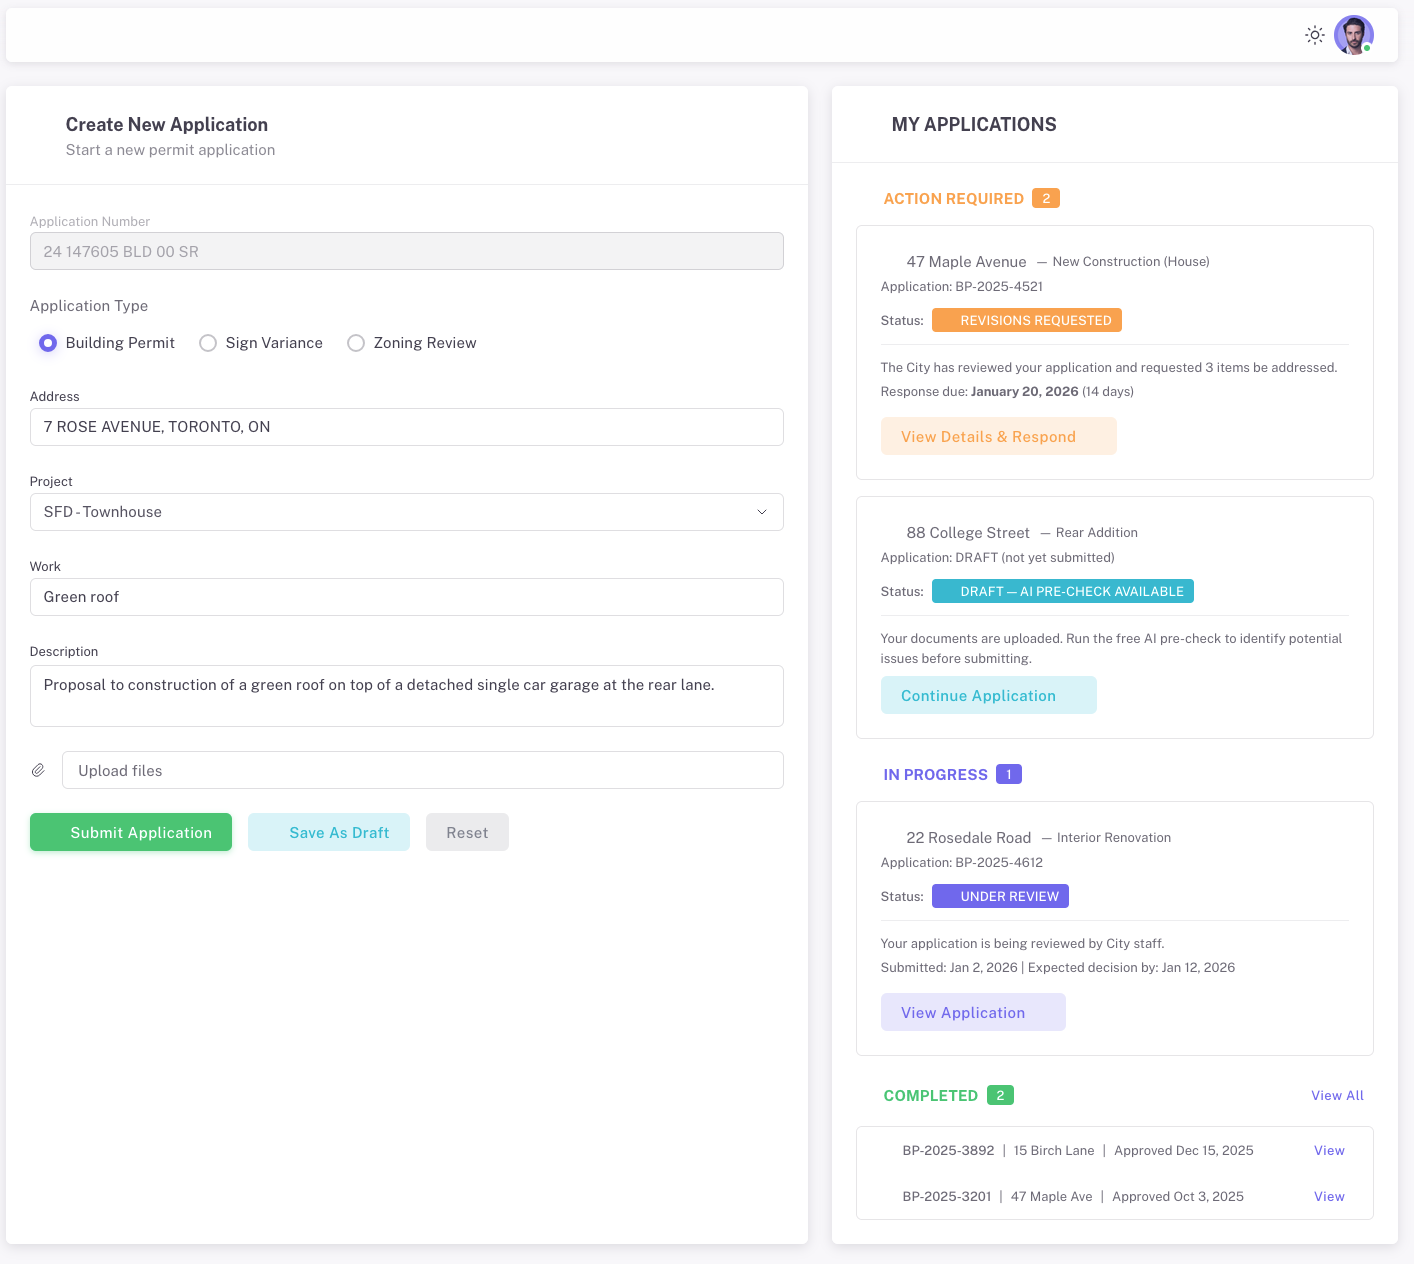View the 22 Rosedale Road application
The image size is (1414, 1264).
(973, 1012)
